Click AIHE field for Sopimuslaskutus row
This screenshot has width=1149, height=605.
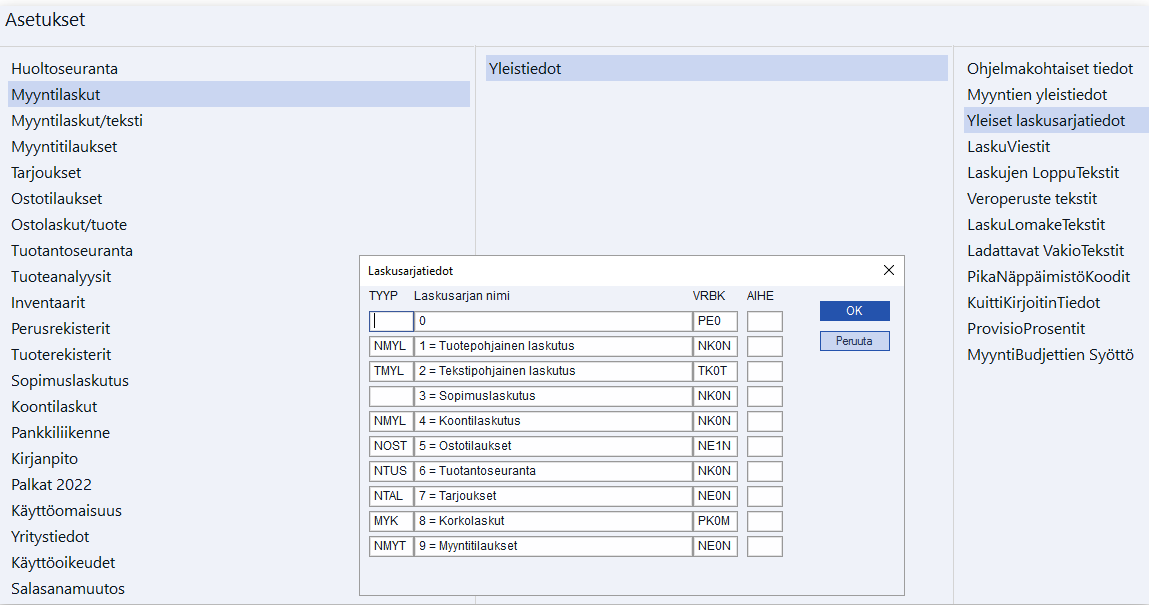(x=764, y=396)
